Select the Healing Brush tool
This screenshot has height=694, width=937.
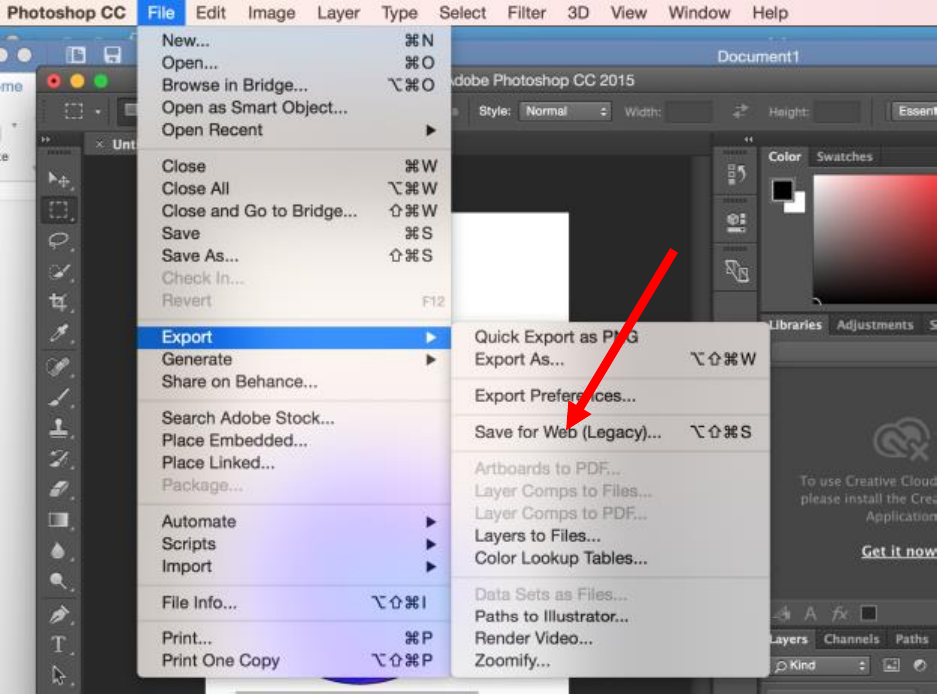(59, 366)
